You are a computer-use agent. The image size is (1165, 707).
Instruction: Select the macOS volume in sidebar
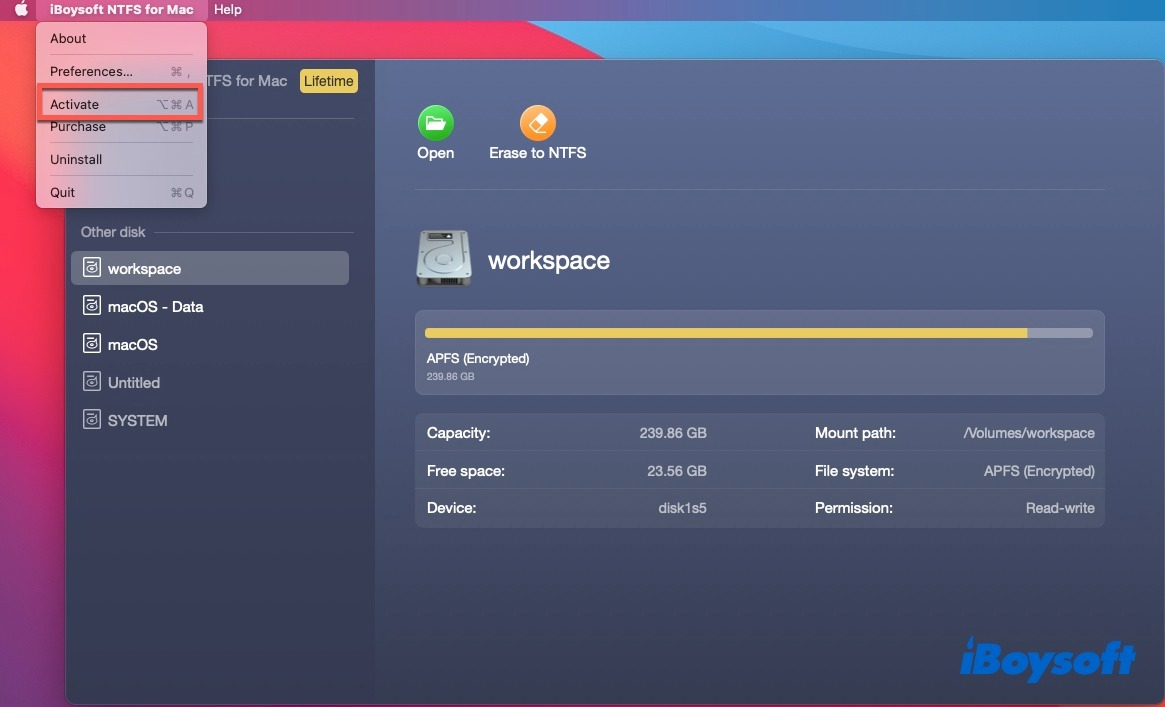tap(132, 344)
